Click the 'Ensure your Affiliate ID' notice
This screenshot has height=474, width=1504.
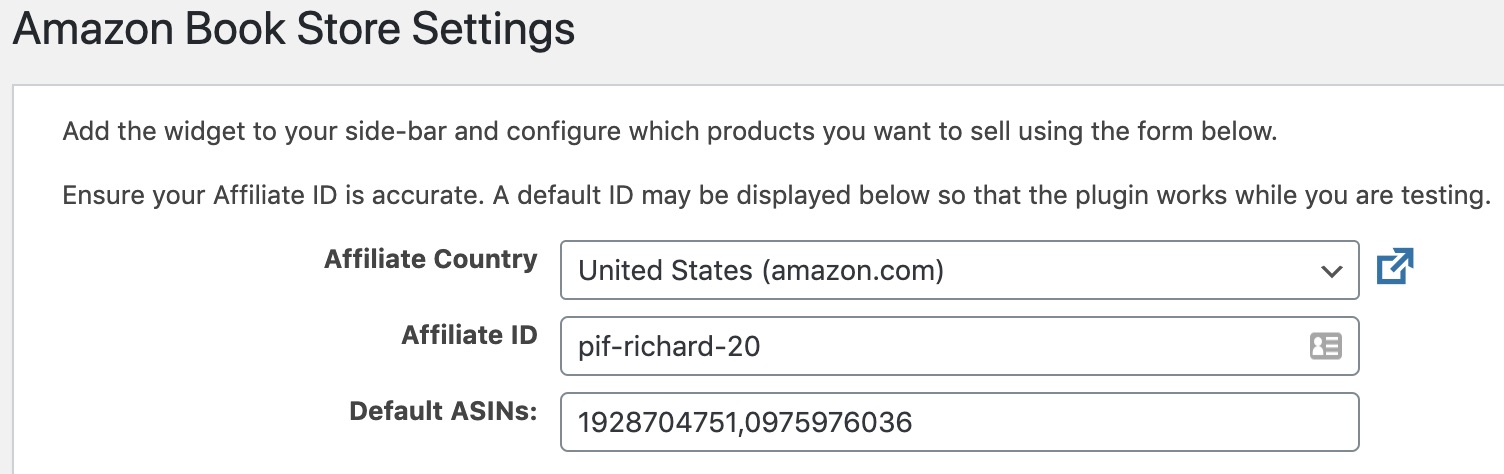coord(770,195)
